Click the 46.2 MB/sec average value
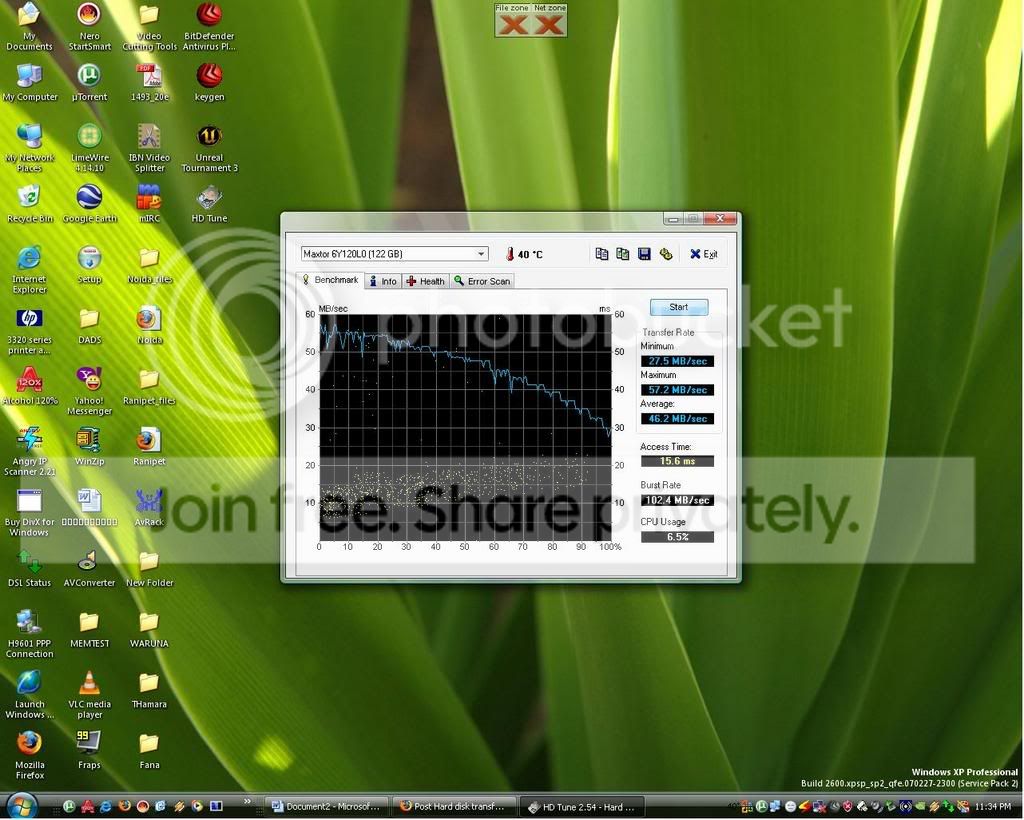Image resolution: width=1024 pixels, height=820 pixels. (677, 418)
